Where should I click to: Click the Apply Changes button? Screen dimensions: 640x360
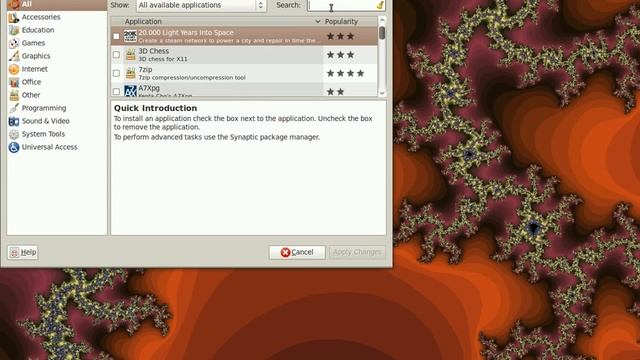click(357, 252)
